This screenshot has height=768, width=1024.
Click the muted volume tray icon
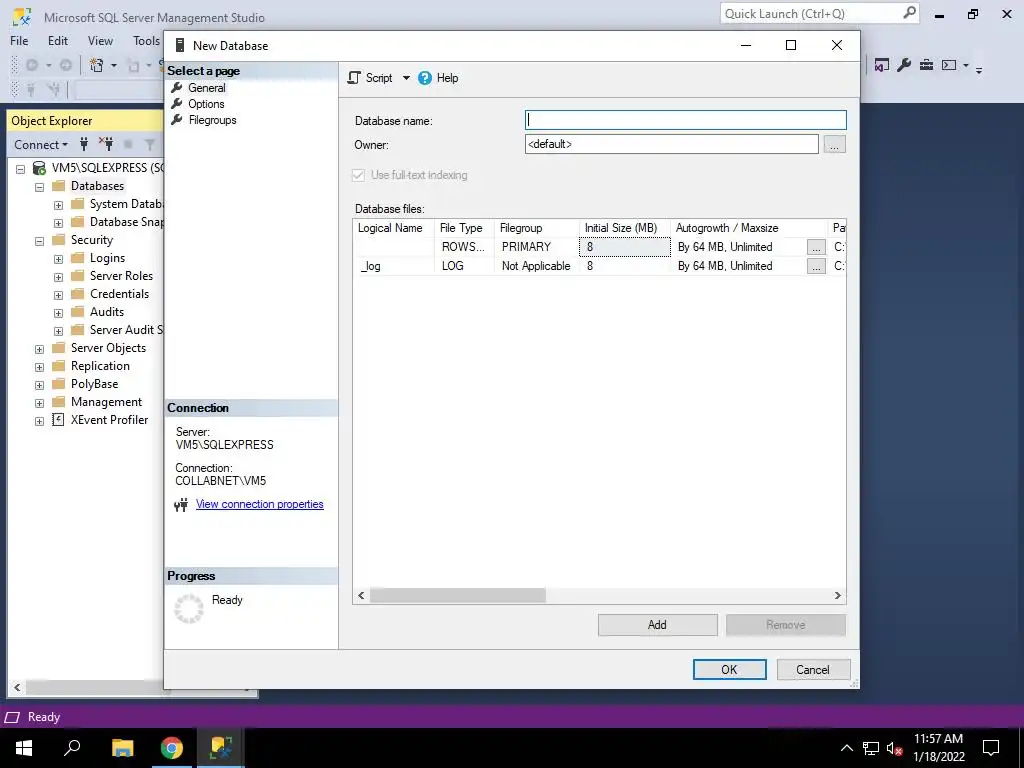point(894,748)
